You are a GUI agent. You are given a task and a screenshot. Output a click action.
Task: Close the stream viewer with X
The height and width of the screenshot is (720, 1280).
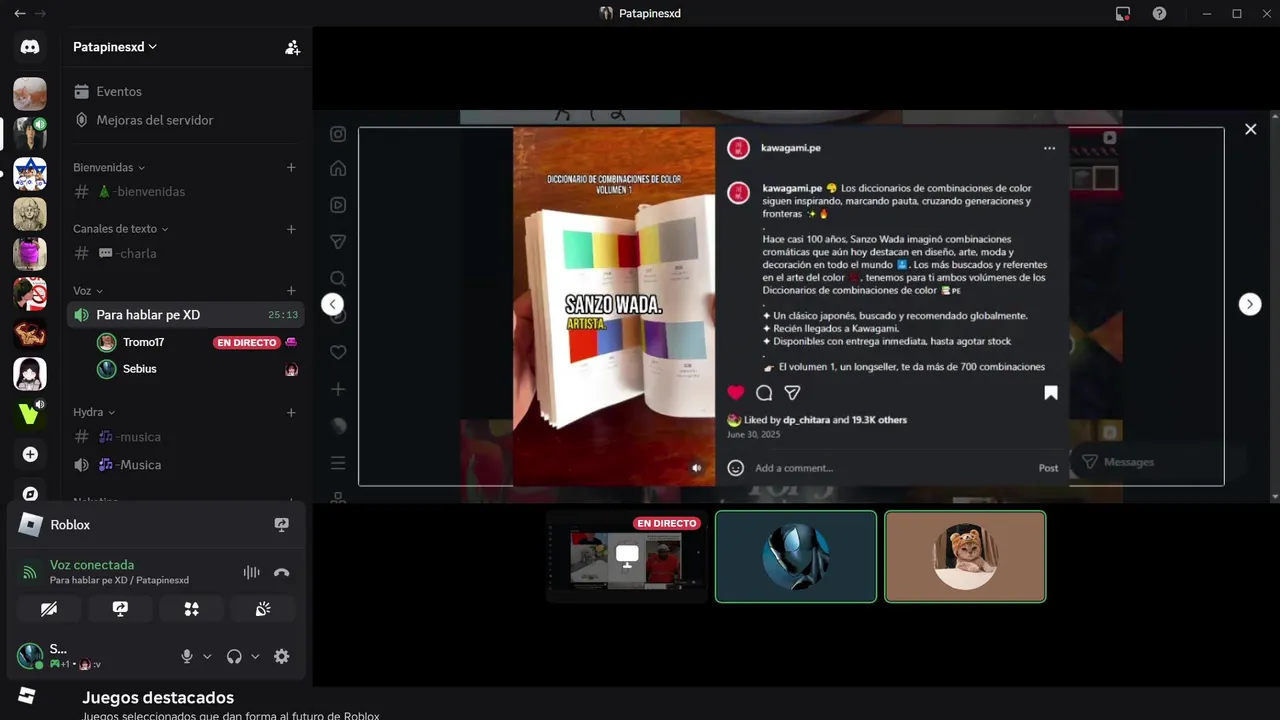1250,129
